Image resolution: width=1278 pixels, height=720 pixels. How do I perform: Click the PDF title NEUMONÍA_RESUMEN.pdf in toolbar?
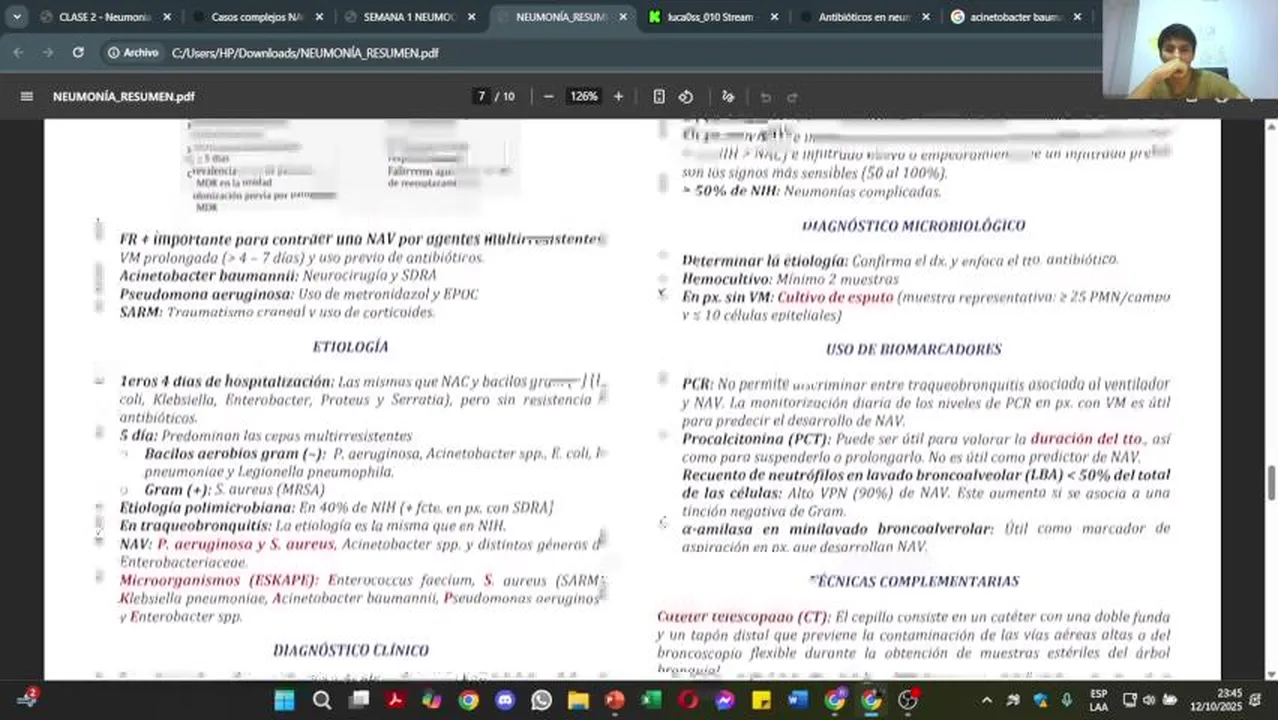coord(124,97)
